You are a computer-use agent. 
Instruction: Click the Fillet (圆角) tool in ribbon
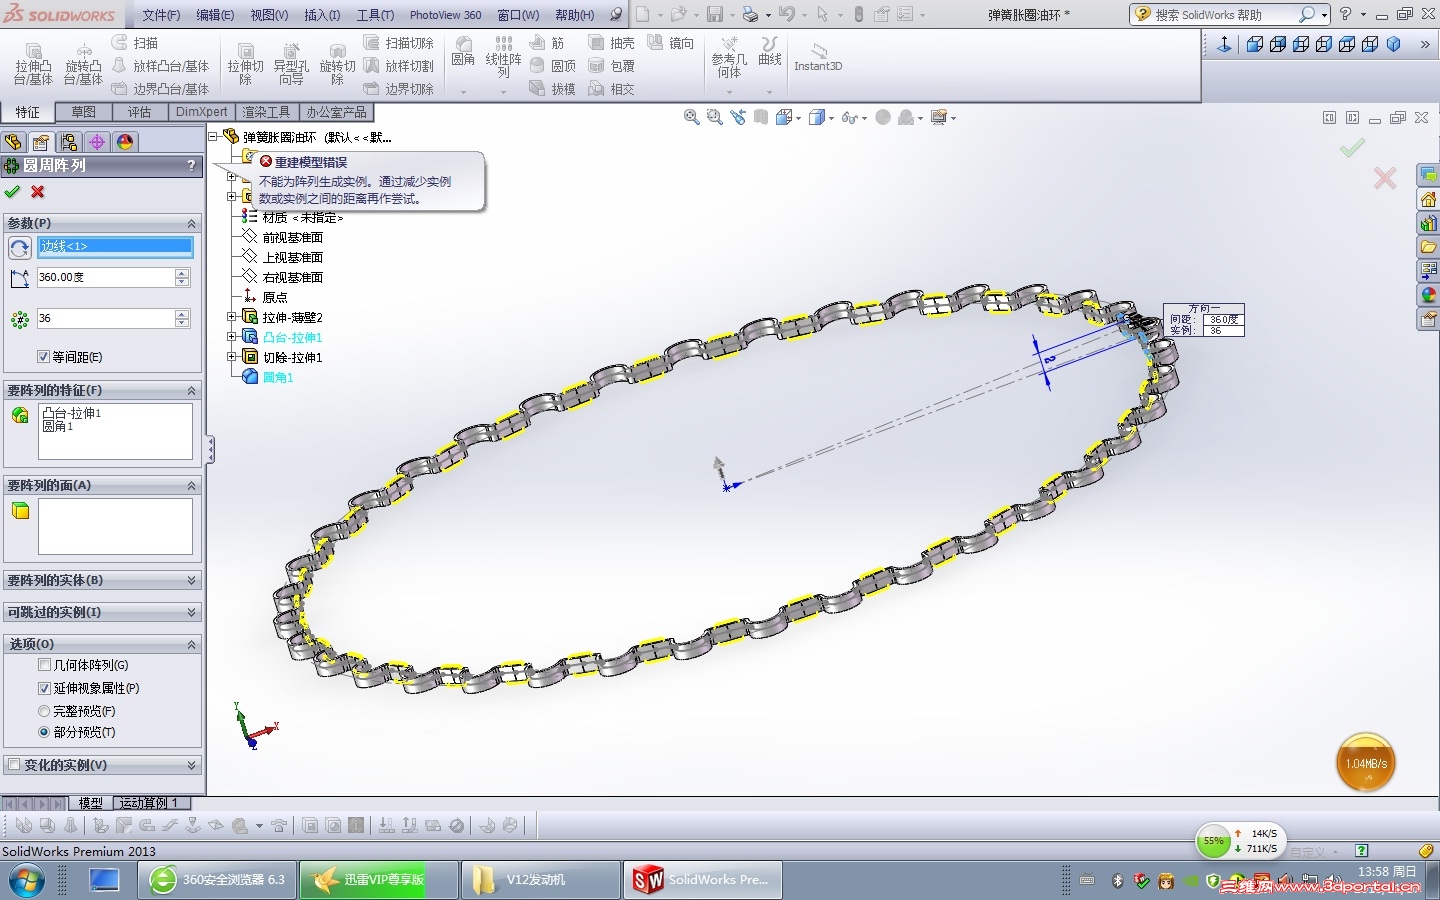(463, 52)
